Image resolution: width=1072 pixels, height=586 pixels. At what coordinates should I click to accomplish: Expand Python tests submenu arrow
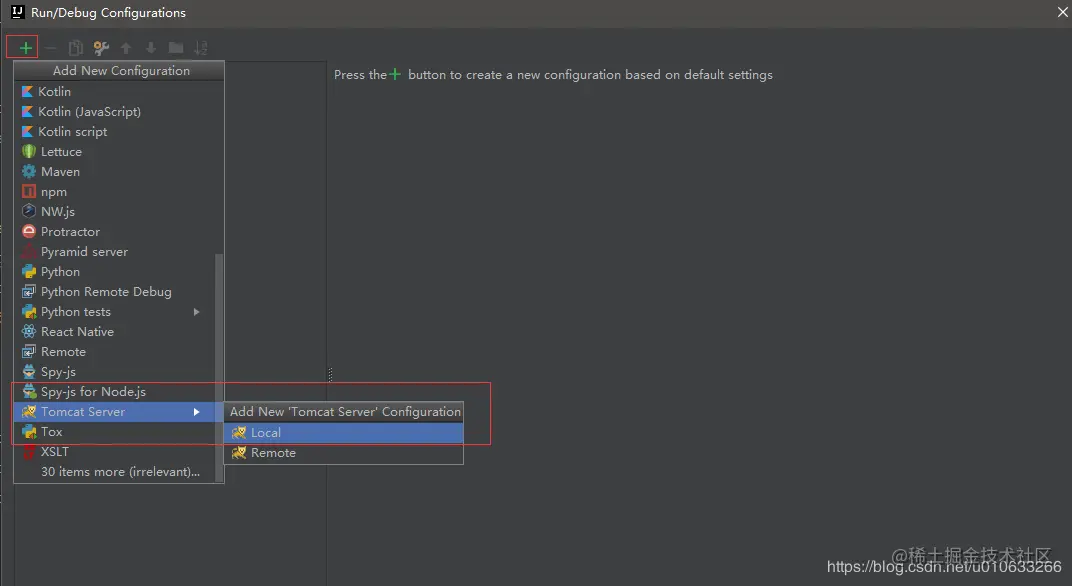[x=197, y=312]
